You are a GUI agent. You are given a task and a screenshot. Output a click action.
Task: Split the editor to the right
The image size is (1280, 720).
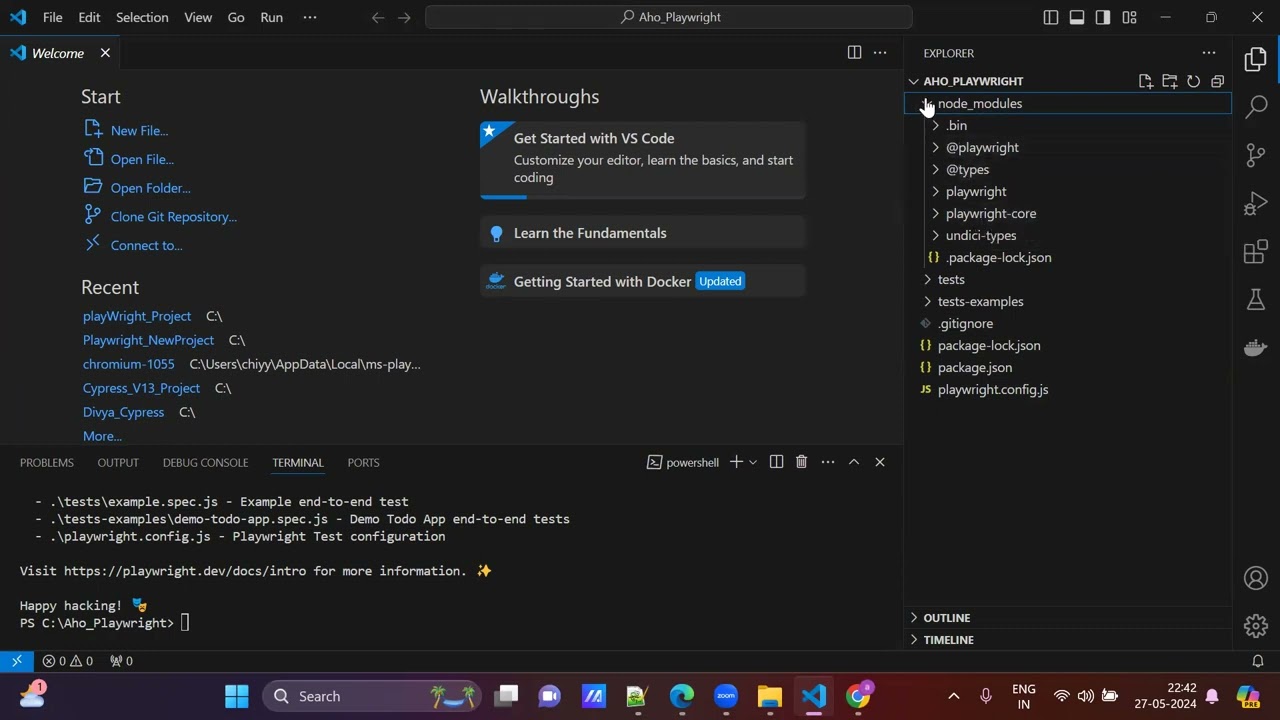coord(854,53)
